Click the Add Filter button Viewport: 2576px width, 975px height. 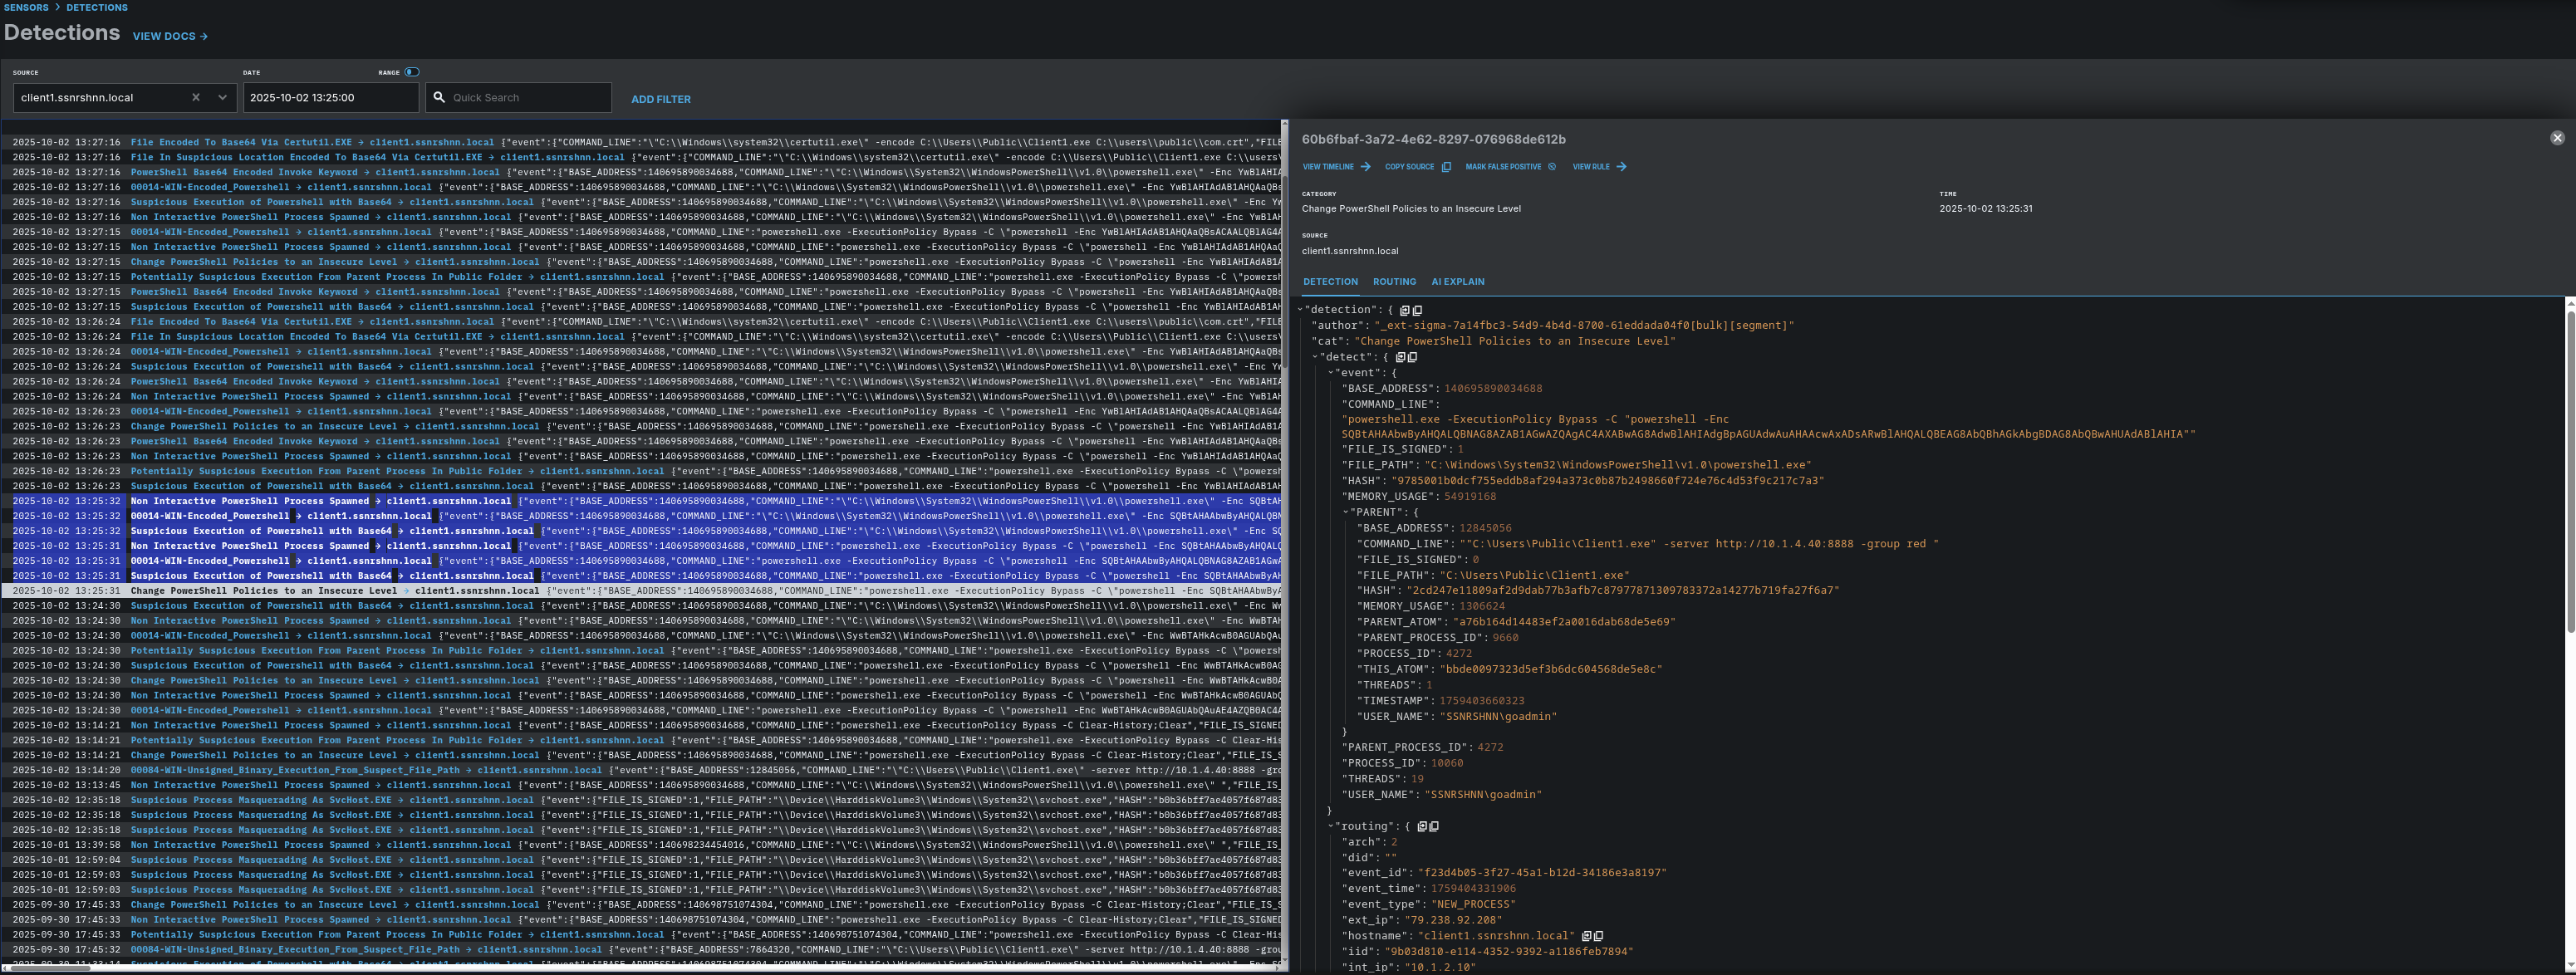pos(660,100)
